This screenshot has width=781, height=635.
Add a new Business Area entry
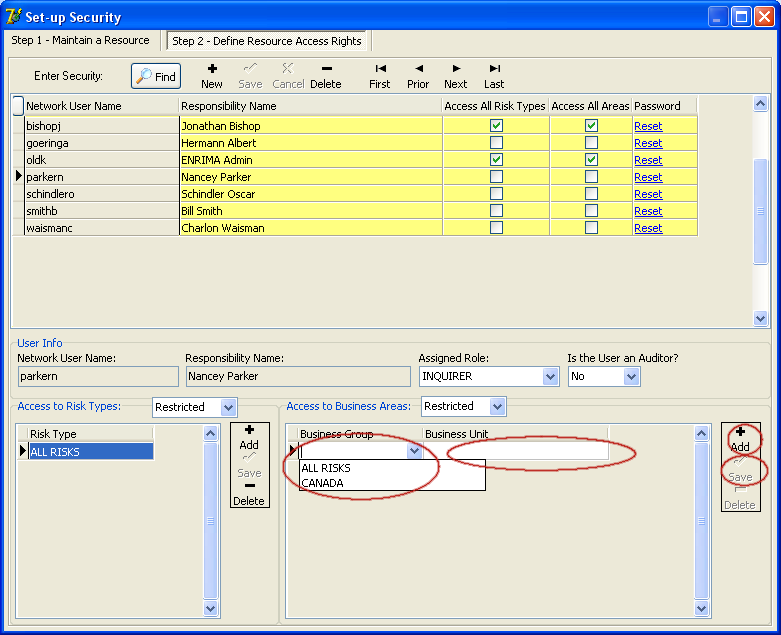coord(740,440)
